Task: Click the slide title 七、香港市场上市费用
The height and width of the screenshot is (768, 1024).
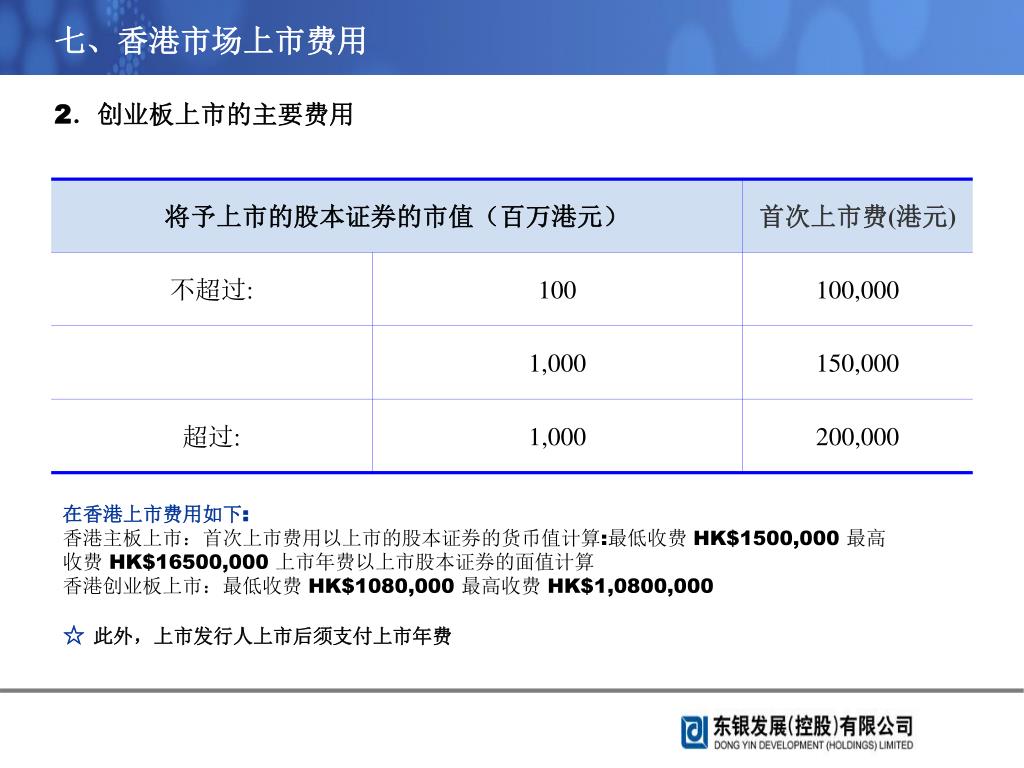Action: pyautogui.click(x=210, y=40)
